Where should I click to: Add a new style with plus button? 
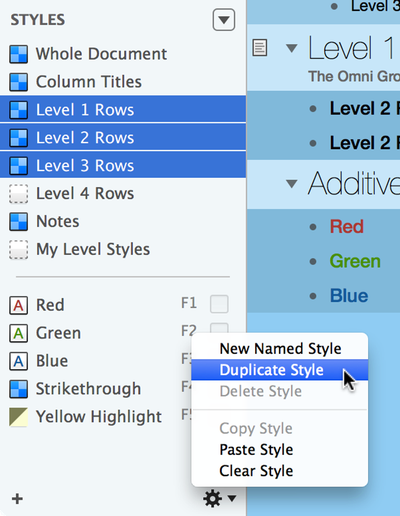pyautogui.click(x=17, y=499)
